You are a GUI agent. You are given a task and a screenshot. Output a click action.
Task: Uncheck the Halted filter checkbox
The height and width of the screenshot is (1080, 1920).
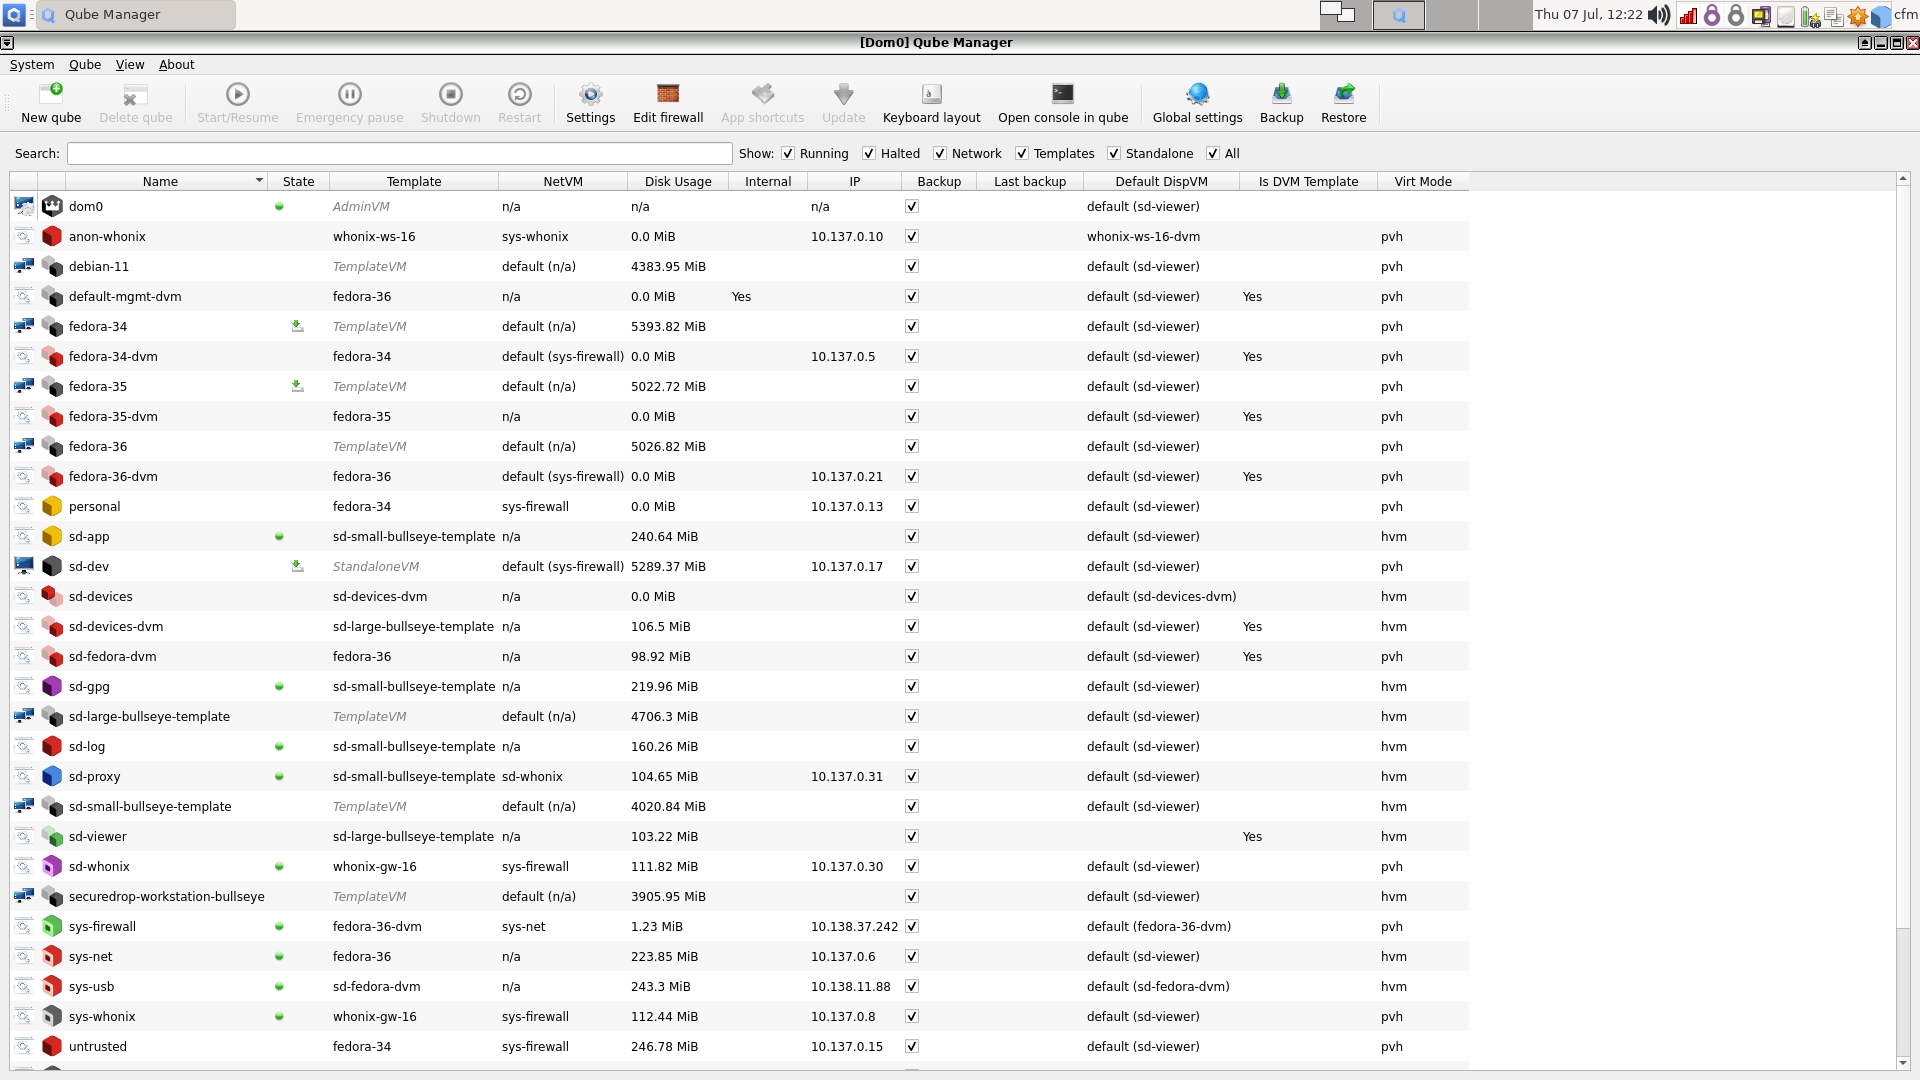coord(869,154)
